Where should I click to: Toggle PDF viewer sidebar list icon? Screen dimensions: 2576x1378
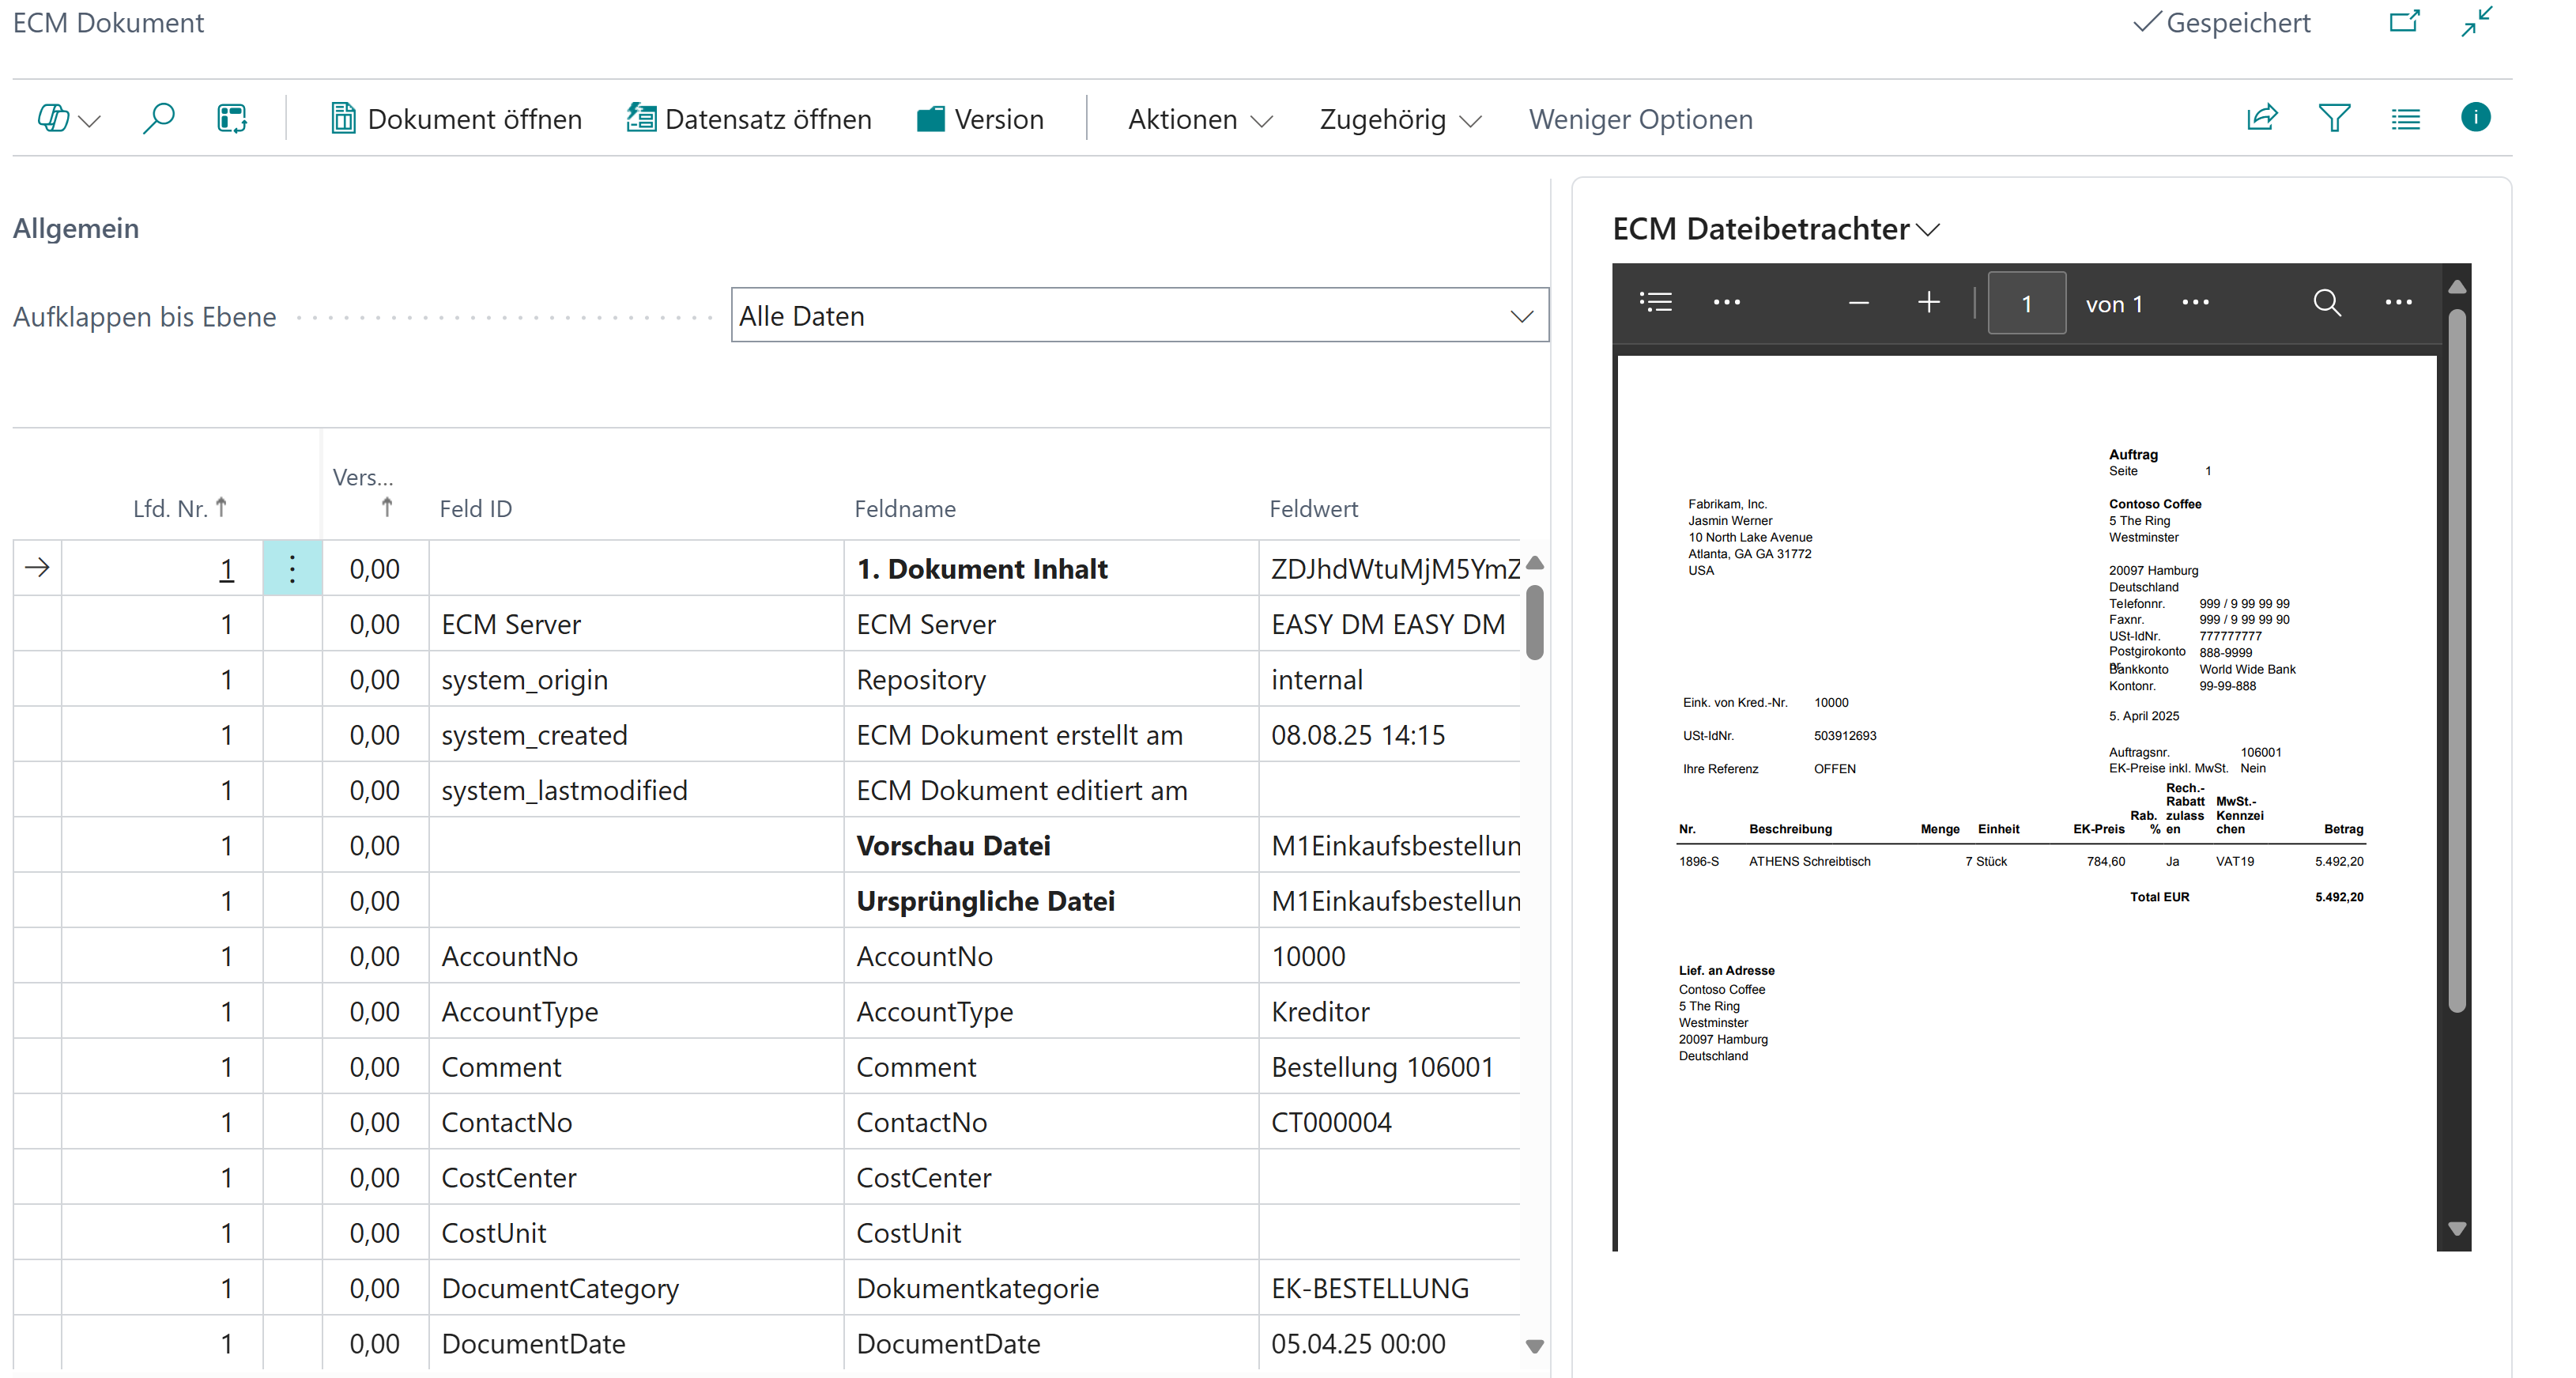coord(1656,303)
